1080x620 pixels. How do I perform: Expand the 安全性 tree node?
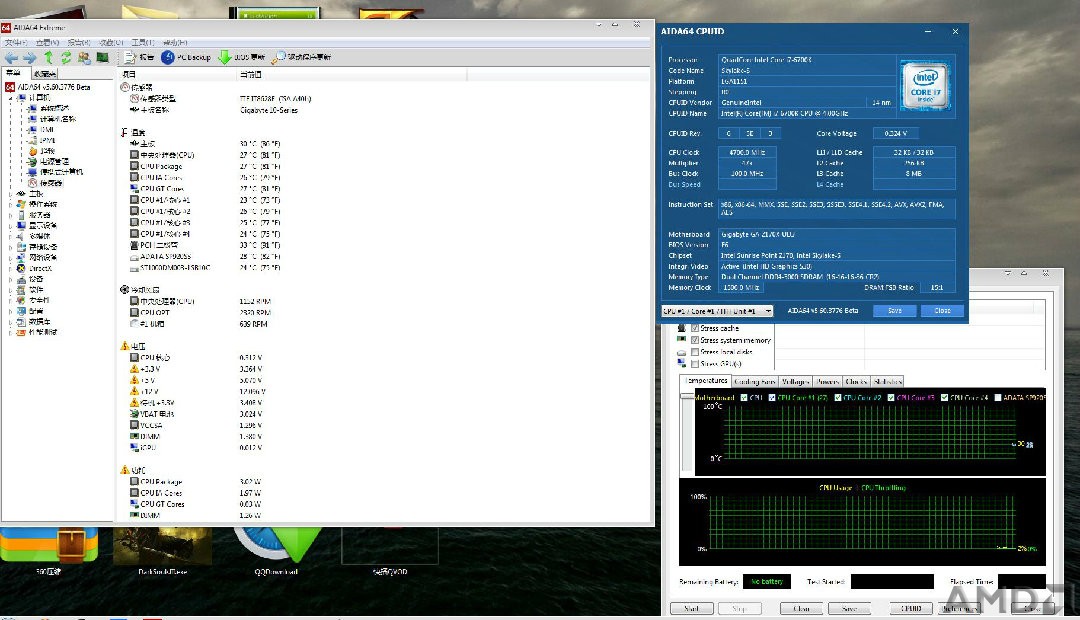10,300
